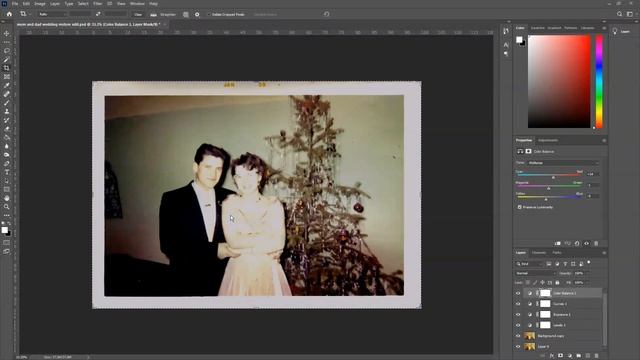Screen dimensions: 640x360
Task: Toggle Preserve Luminosity checkbox
Action: pos(520,207)
